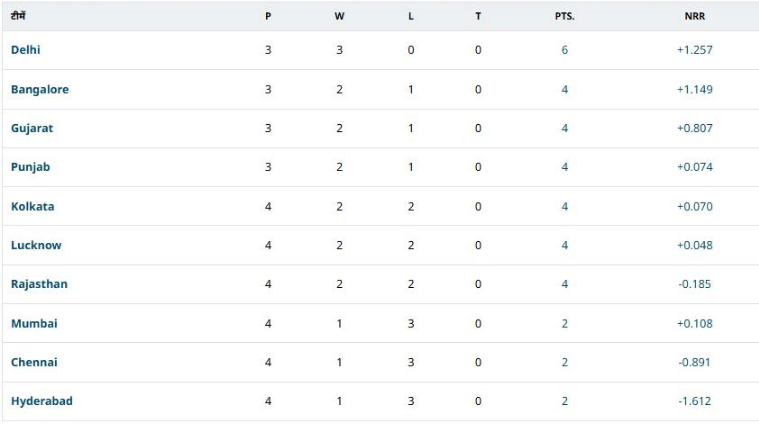
Task: Click the NRR column header
Action: 694,16
